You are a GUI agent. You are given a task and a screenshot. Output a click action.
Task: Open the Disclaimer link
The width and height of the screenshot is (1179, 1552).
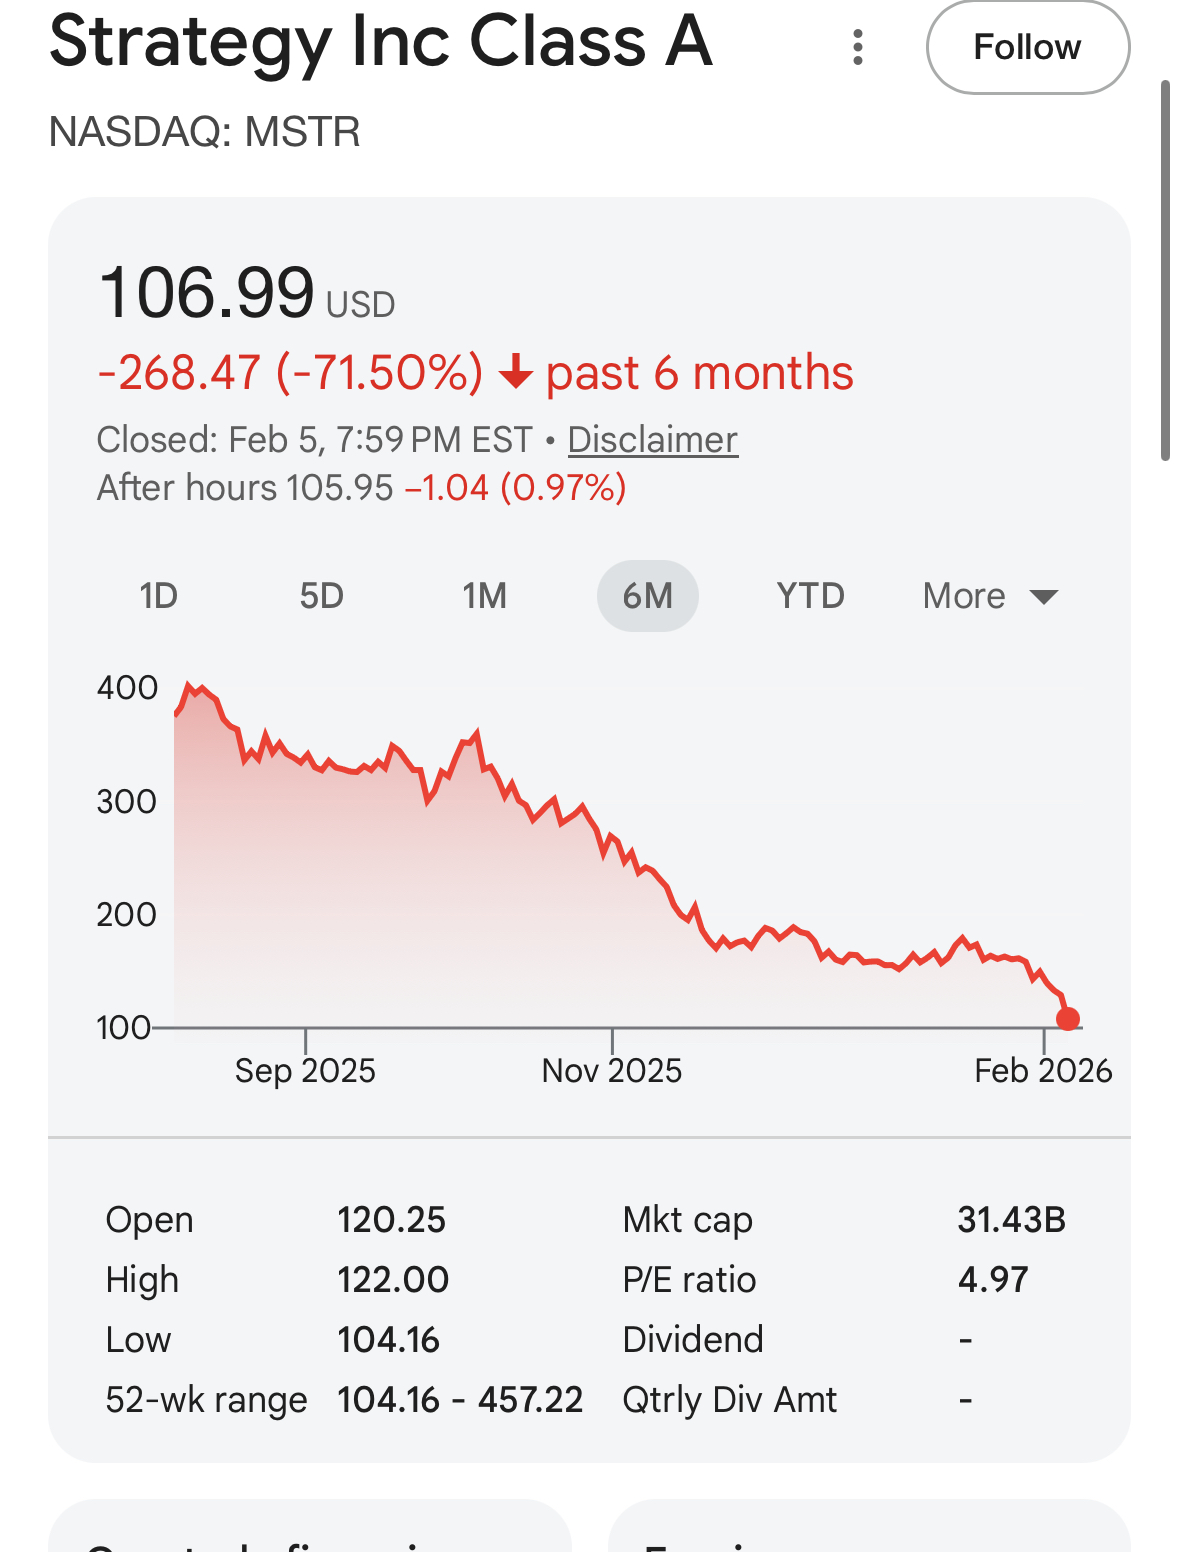click(x=652, y=440)
